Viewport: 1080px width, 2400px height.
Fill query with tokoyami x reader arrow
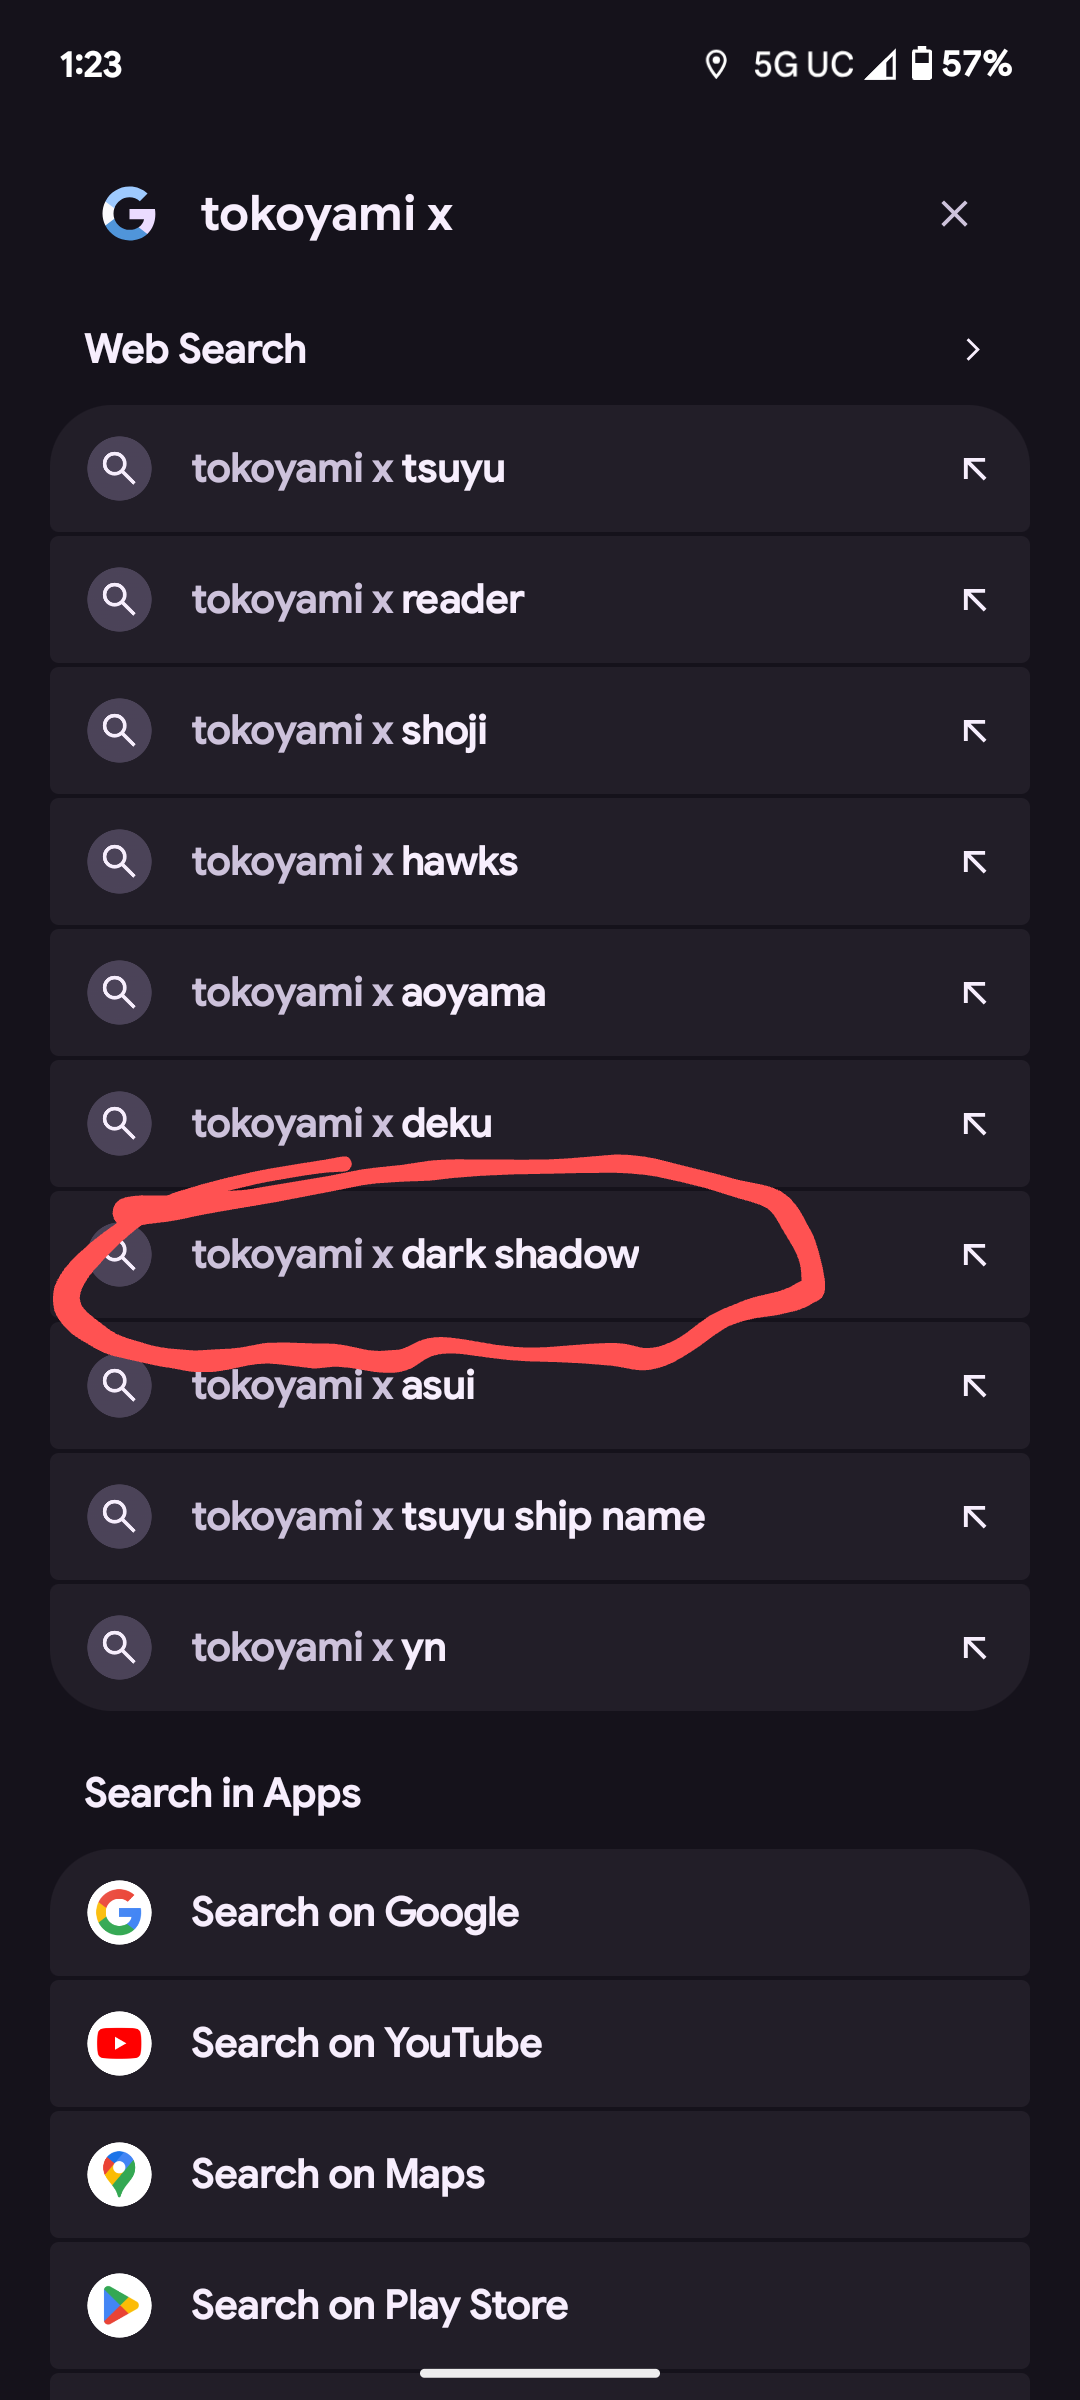(x=974, y=600)
